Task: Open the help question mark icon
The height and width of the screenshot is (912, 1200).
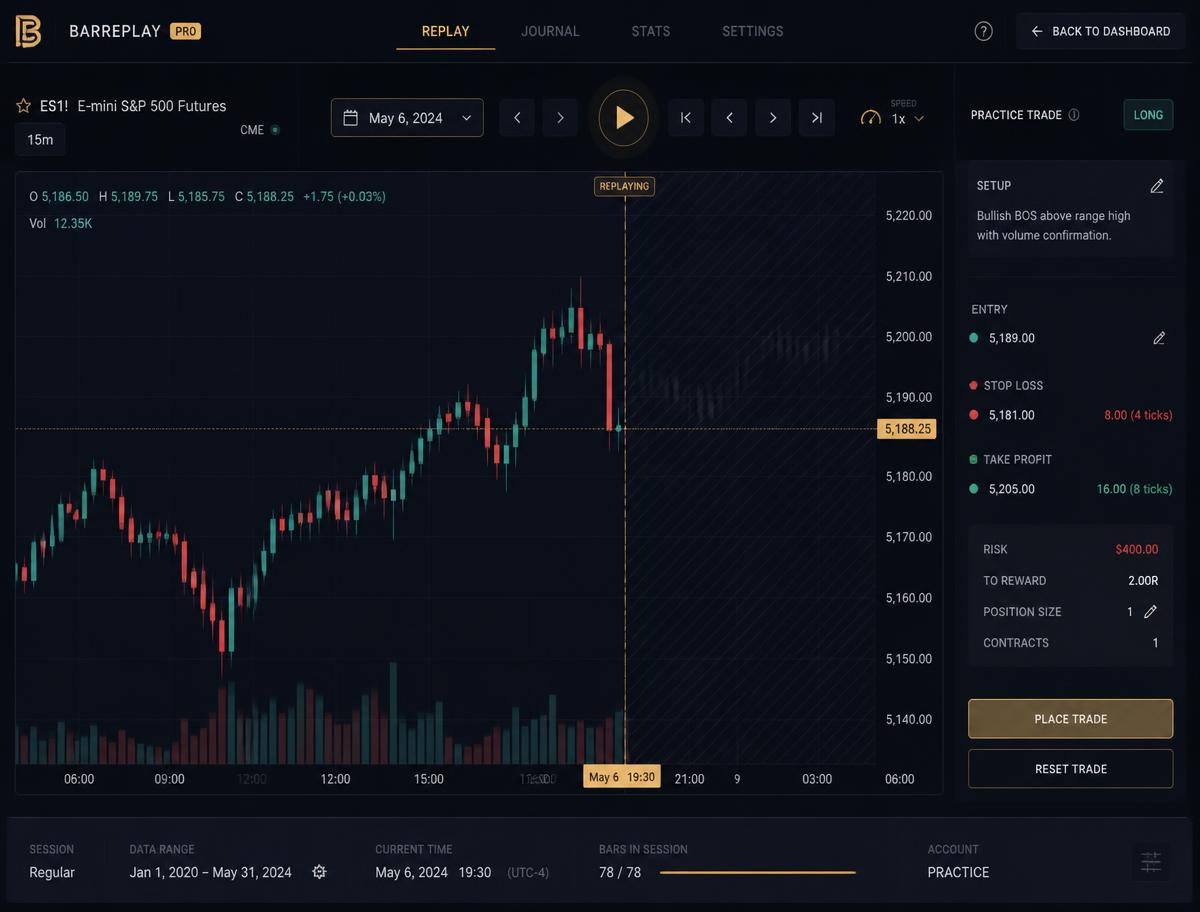Action: point(983,31)
